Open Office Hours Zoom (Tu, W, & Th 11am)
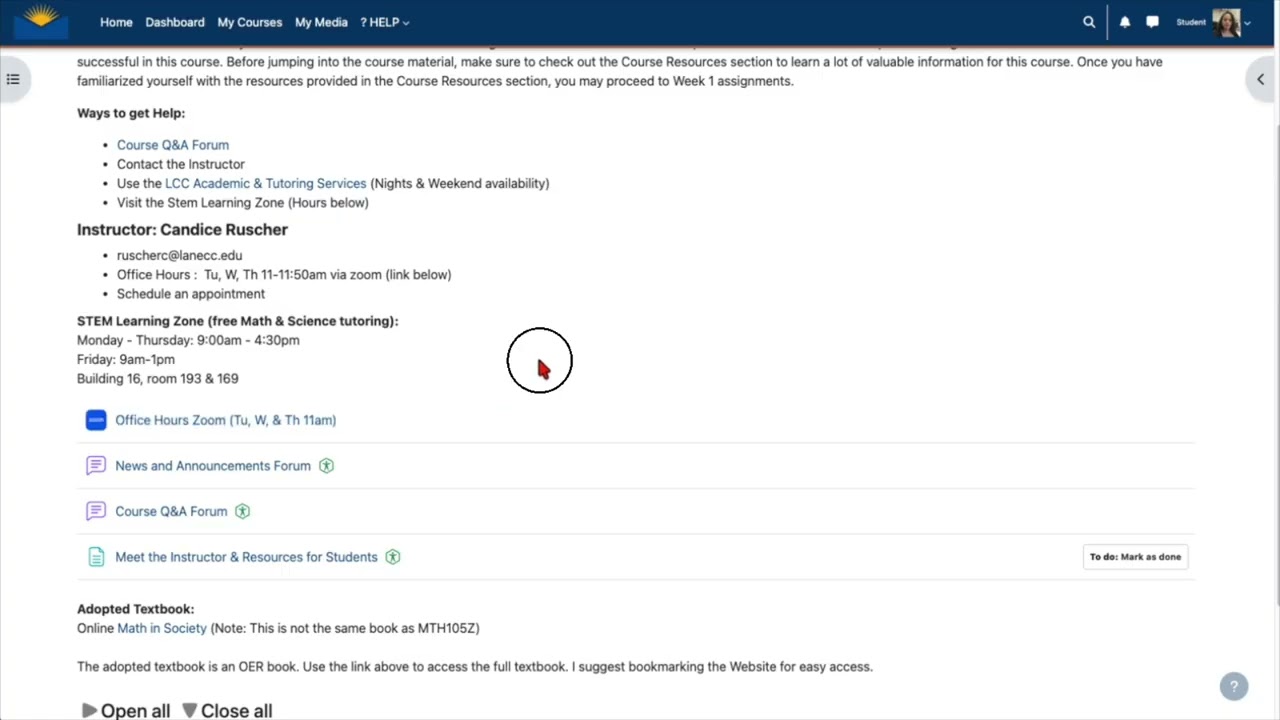The width and height of the screenshot is (1280, 720). coord(225,420)
